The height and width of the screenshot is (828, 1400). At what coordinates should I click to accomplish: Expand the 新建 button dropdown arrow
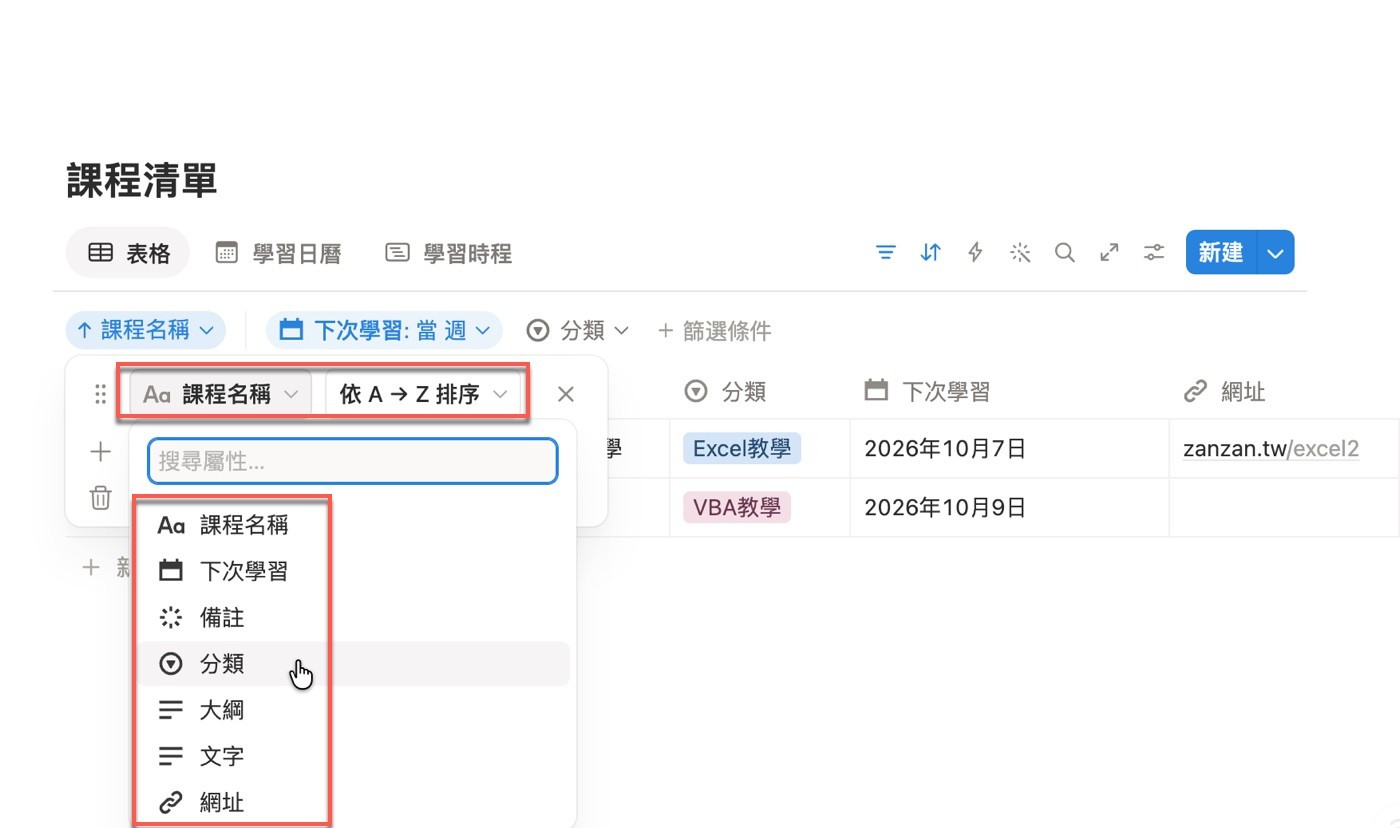tap(1275, 253)
